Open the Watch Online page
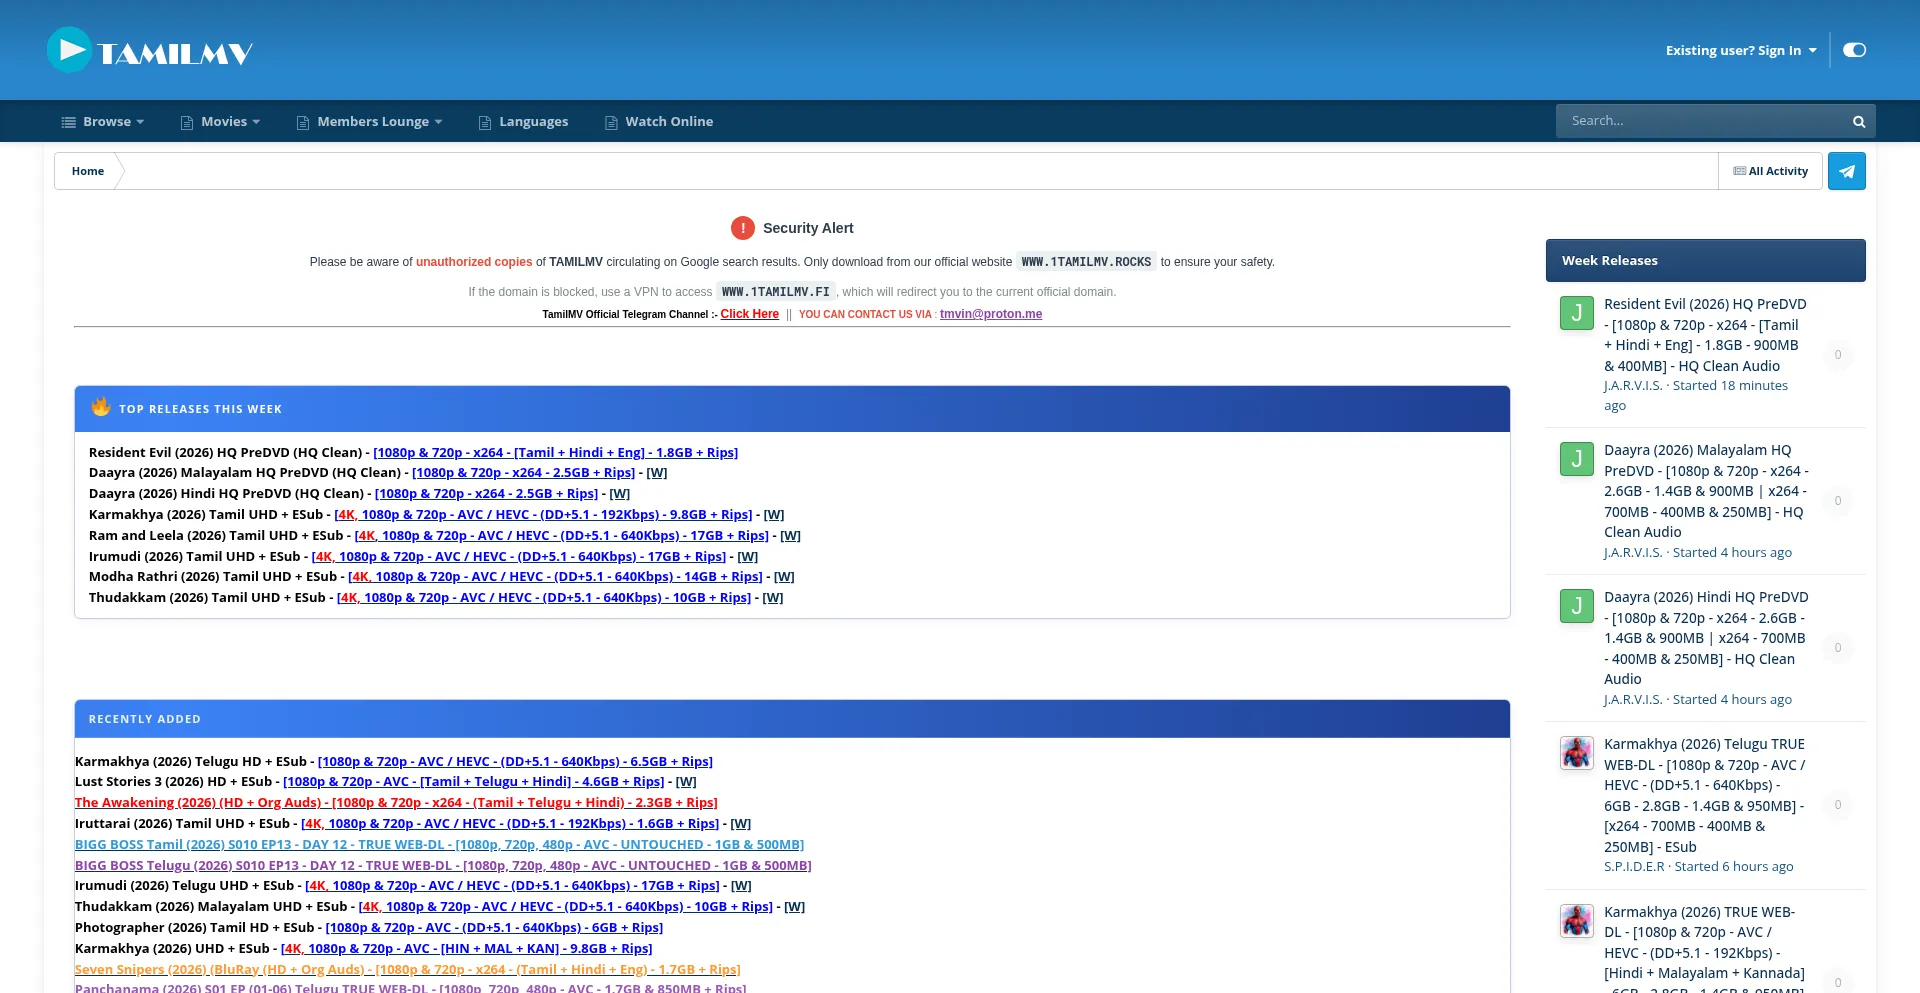 point(659,121)
